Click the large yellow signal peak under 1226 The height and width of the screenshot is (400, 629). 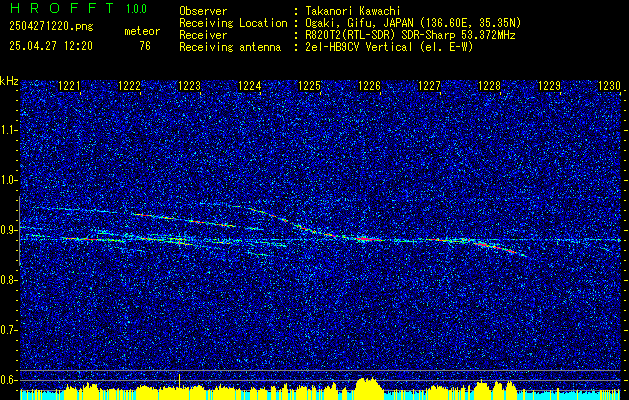click(369, 388)
